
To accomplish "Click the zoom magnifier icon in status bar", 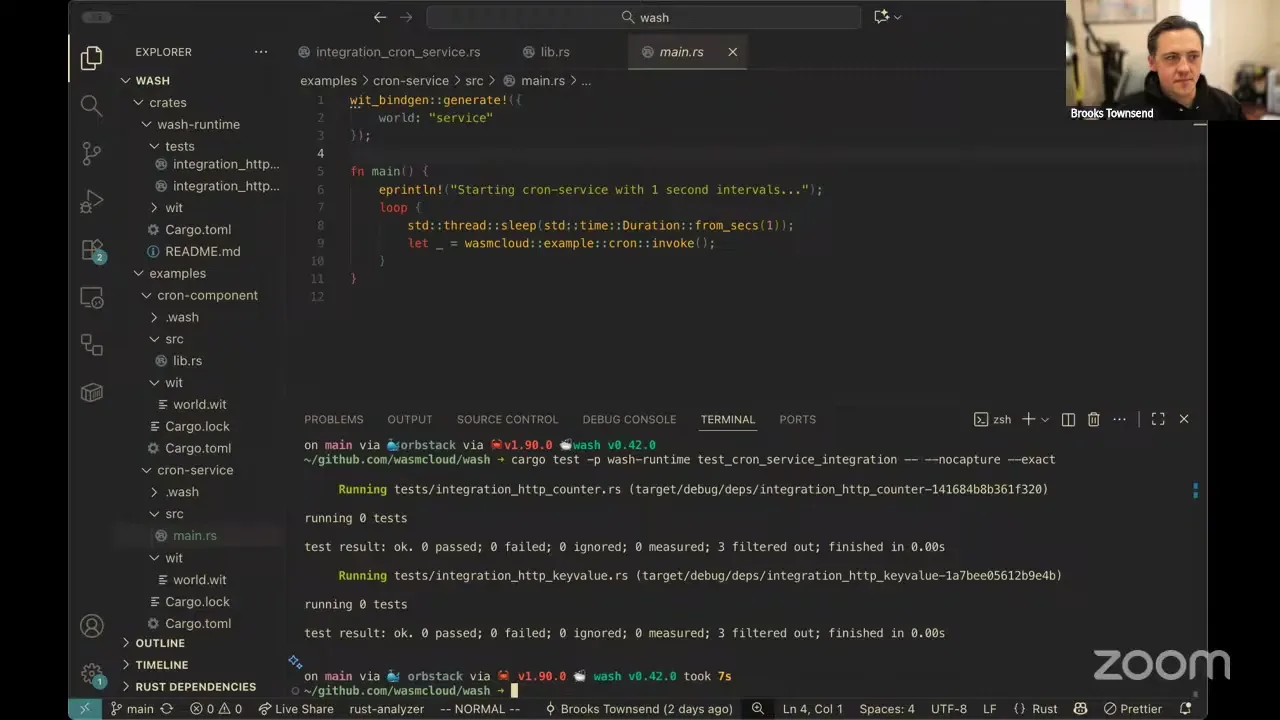I will point(758,708).
